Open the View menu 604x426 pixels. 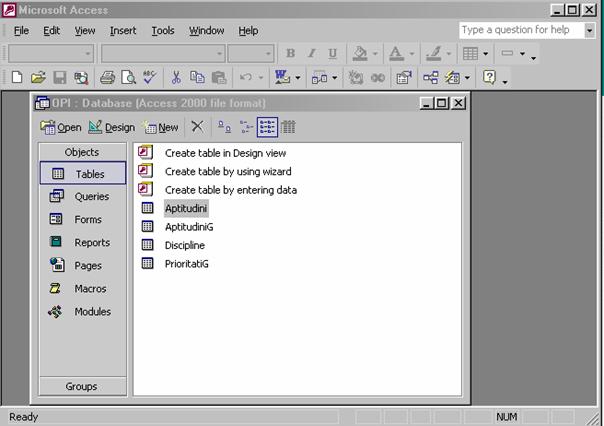pos(85,30)
